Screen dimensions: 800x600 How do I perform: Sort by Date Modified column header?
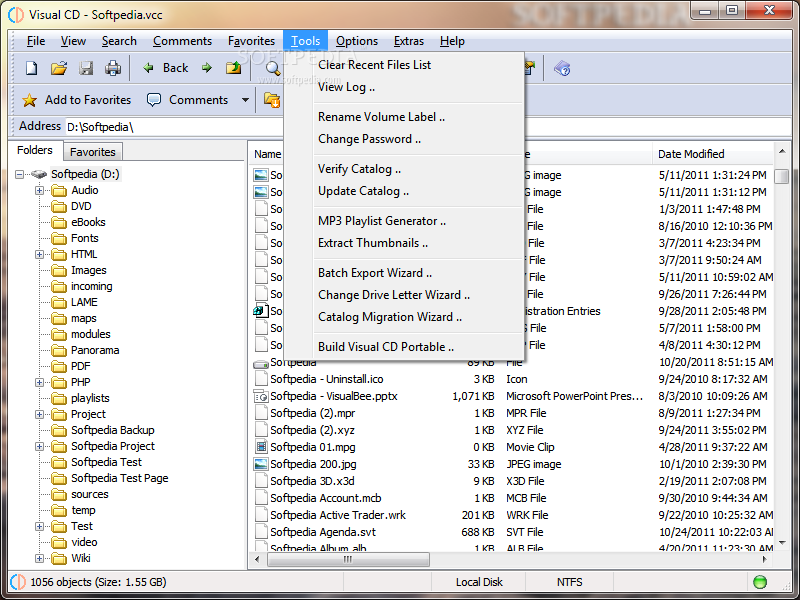coord(712,154)
